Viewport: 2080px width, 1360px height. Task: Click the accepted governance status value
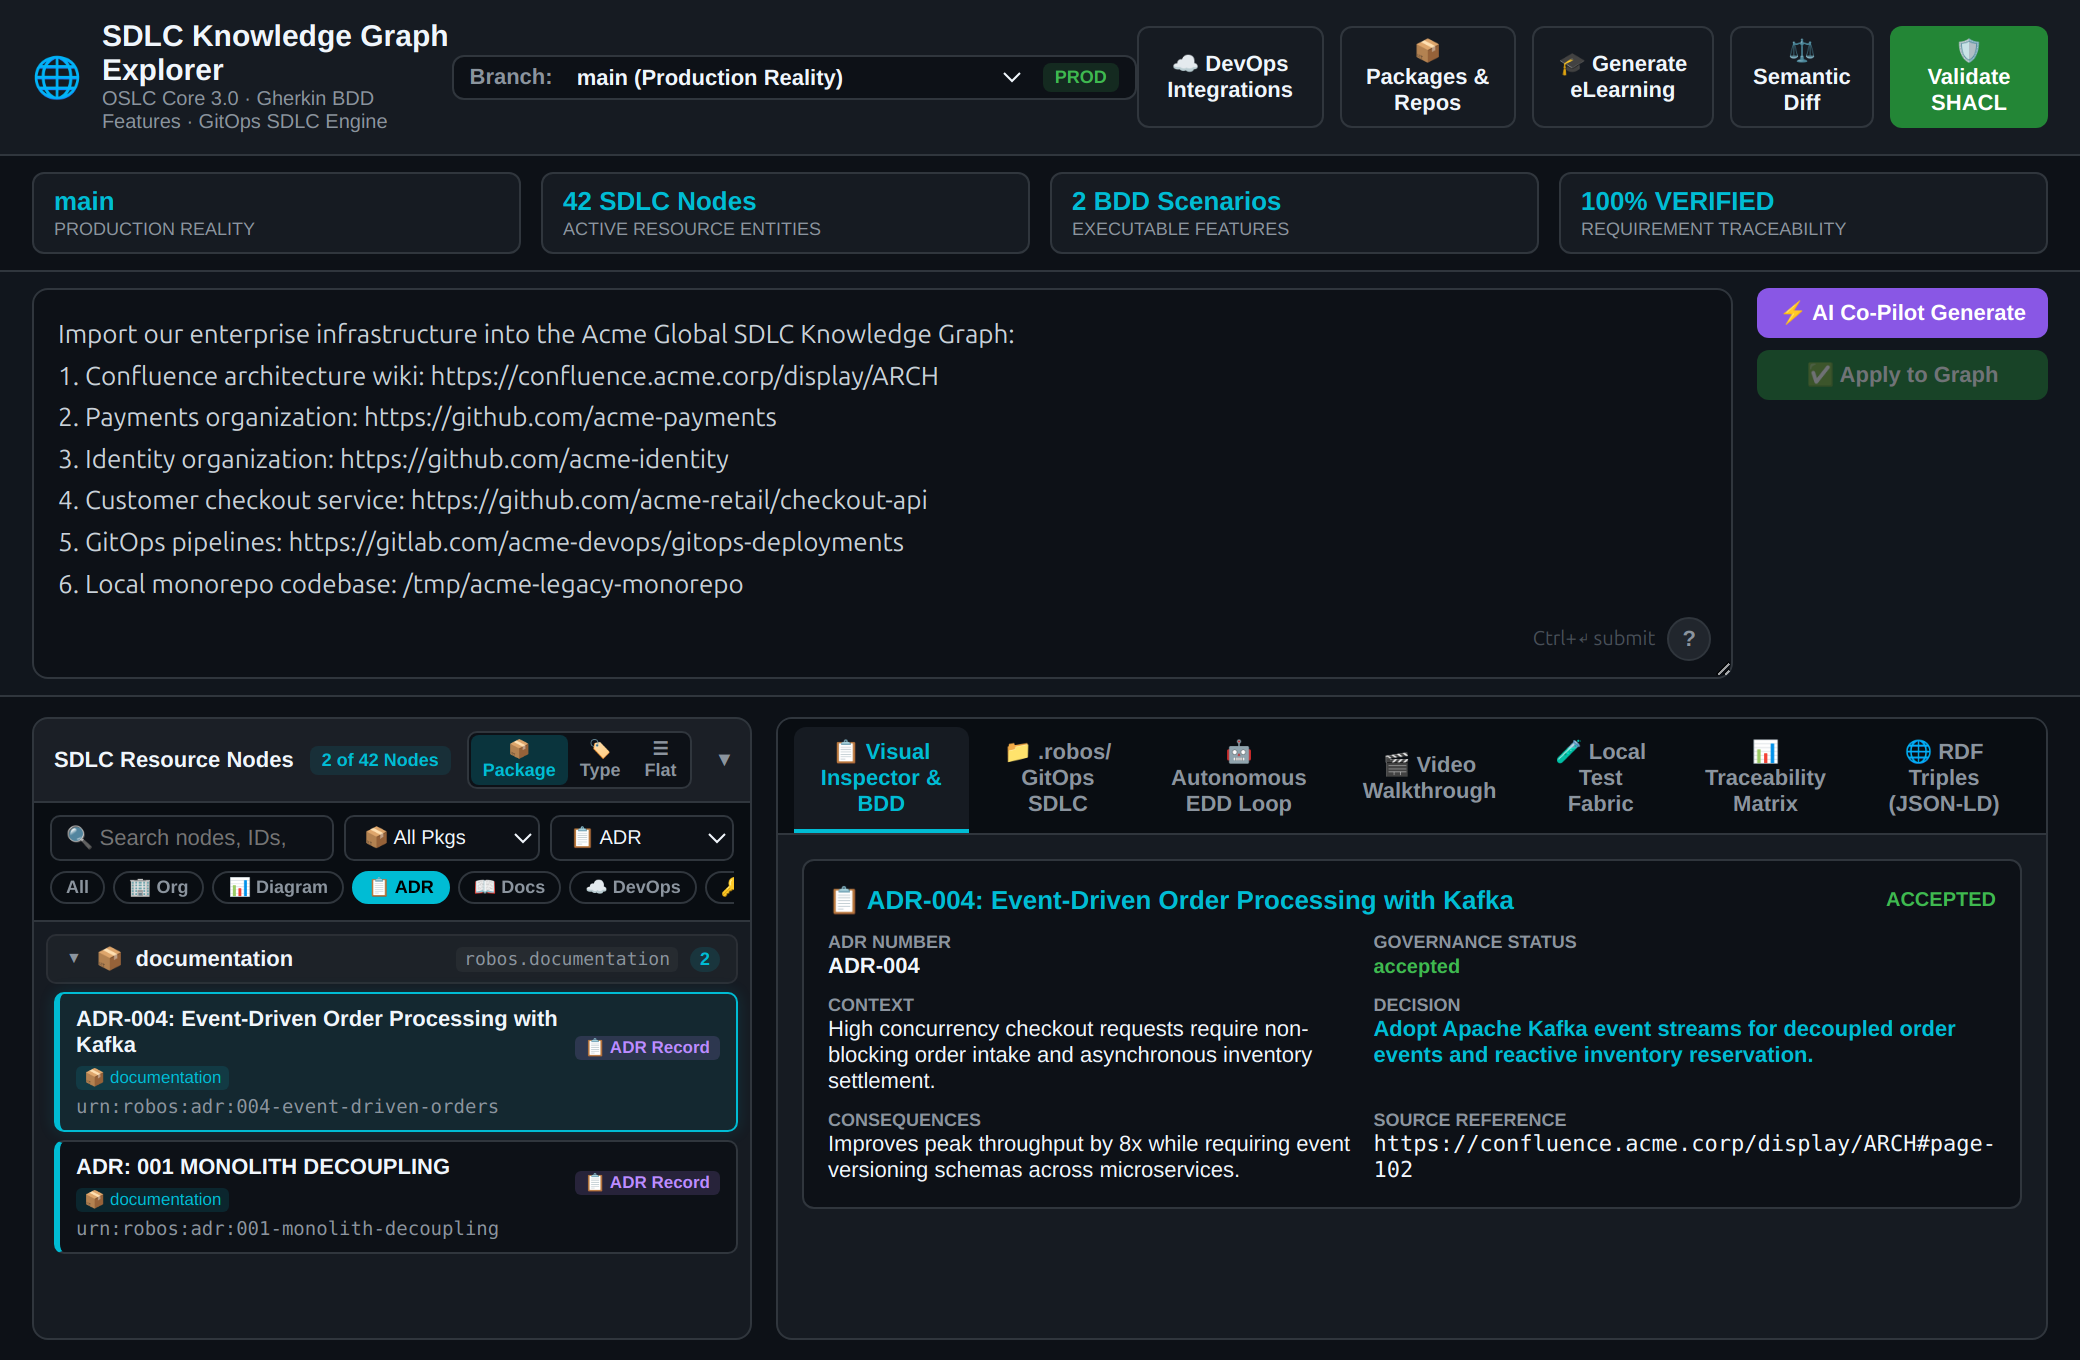[x=1416, y=967]
